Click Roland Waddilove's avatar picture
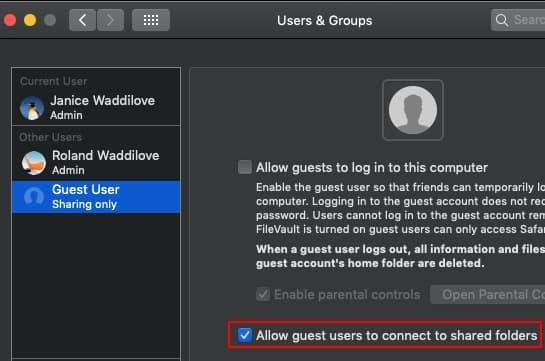The image size is (545, 361). 34,163
